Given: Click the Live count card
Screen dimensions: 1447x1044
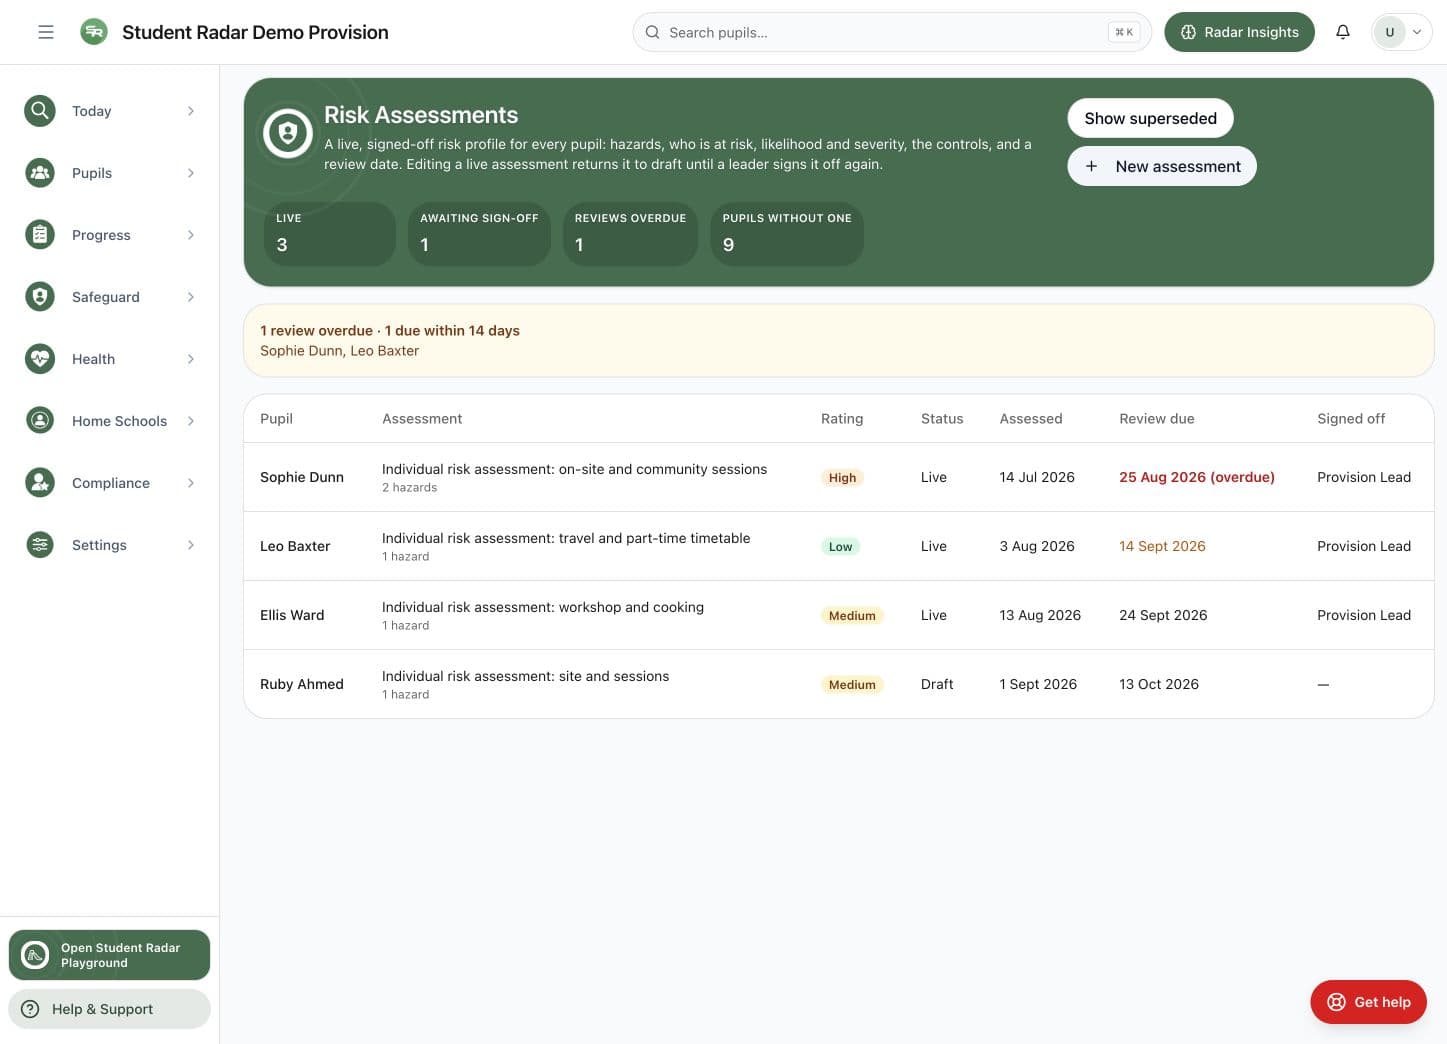Looking at the screenshot, I should pyautogui.click(x=329, y=234).
